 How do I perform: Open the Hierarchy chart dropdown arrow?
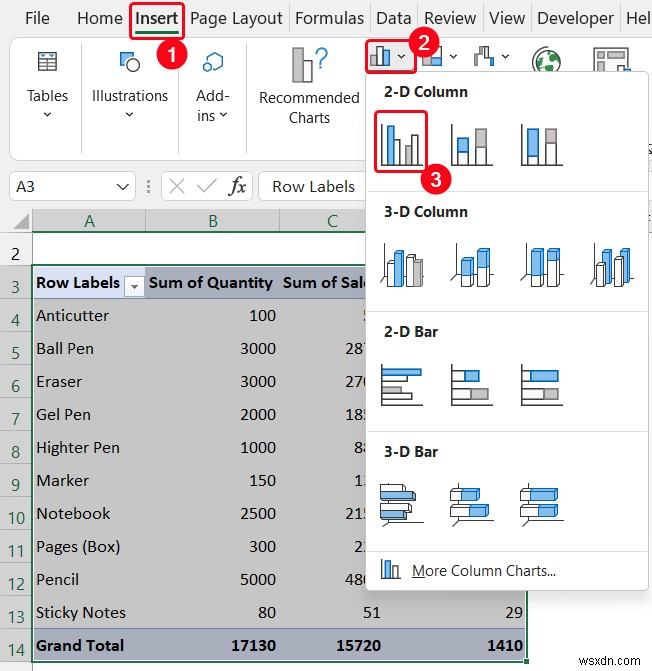tap(453, 56)
